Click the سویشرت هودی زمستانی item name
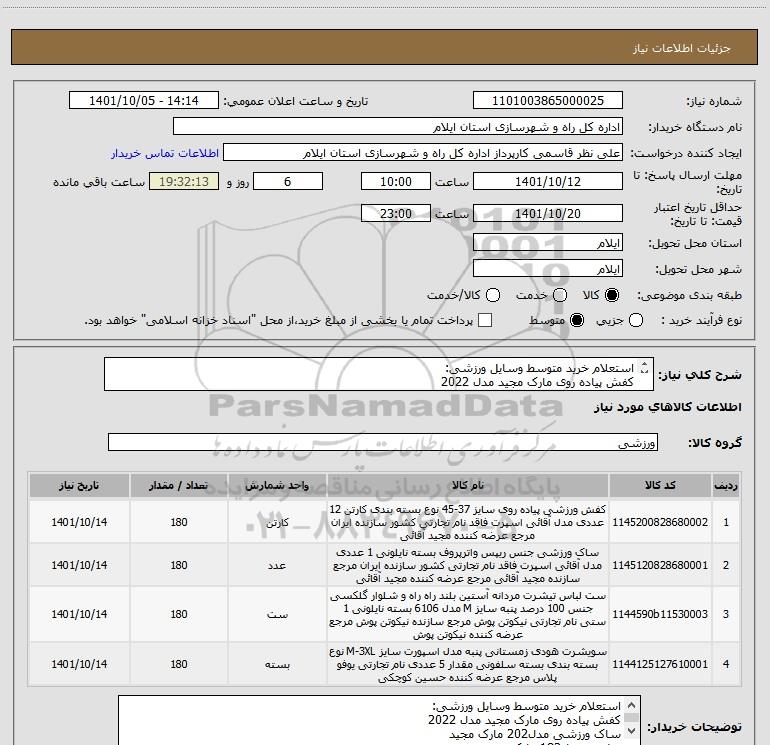 click(x=468, y=664)
